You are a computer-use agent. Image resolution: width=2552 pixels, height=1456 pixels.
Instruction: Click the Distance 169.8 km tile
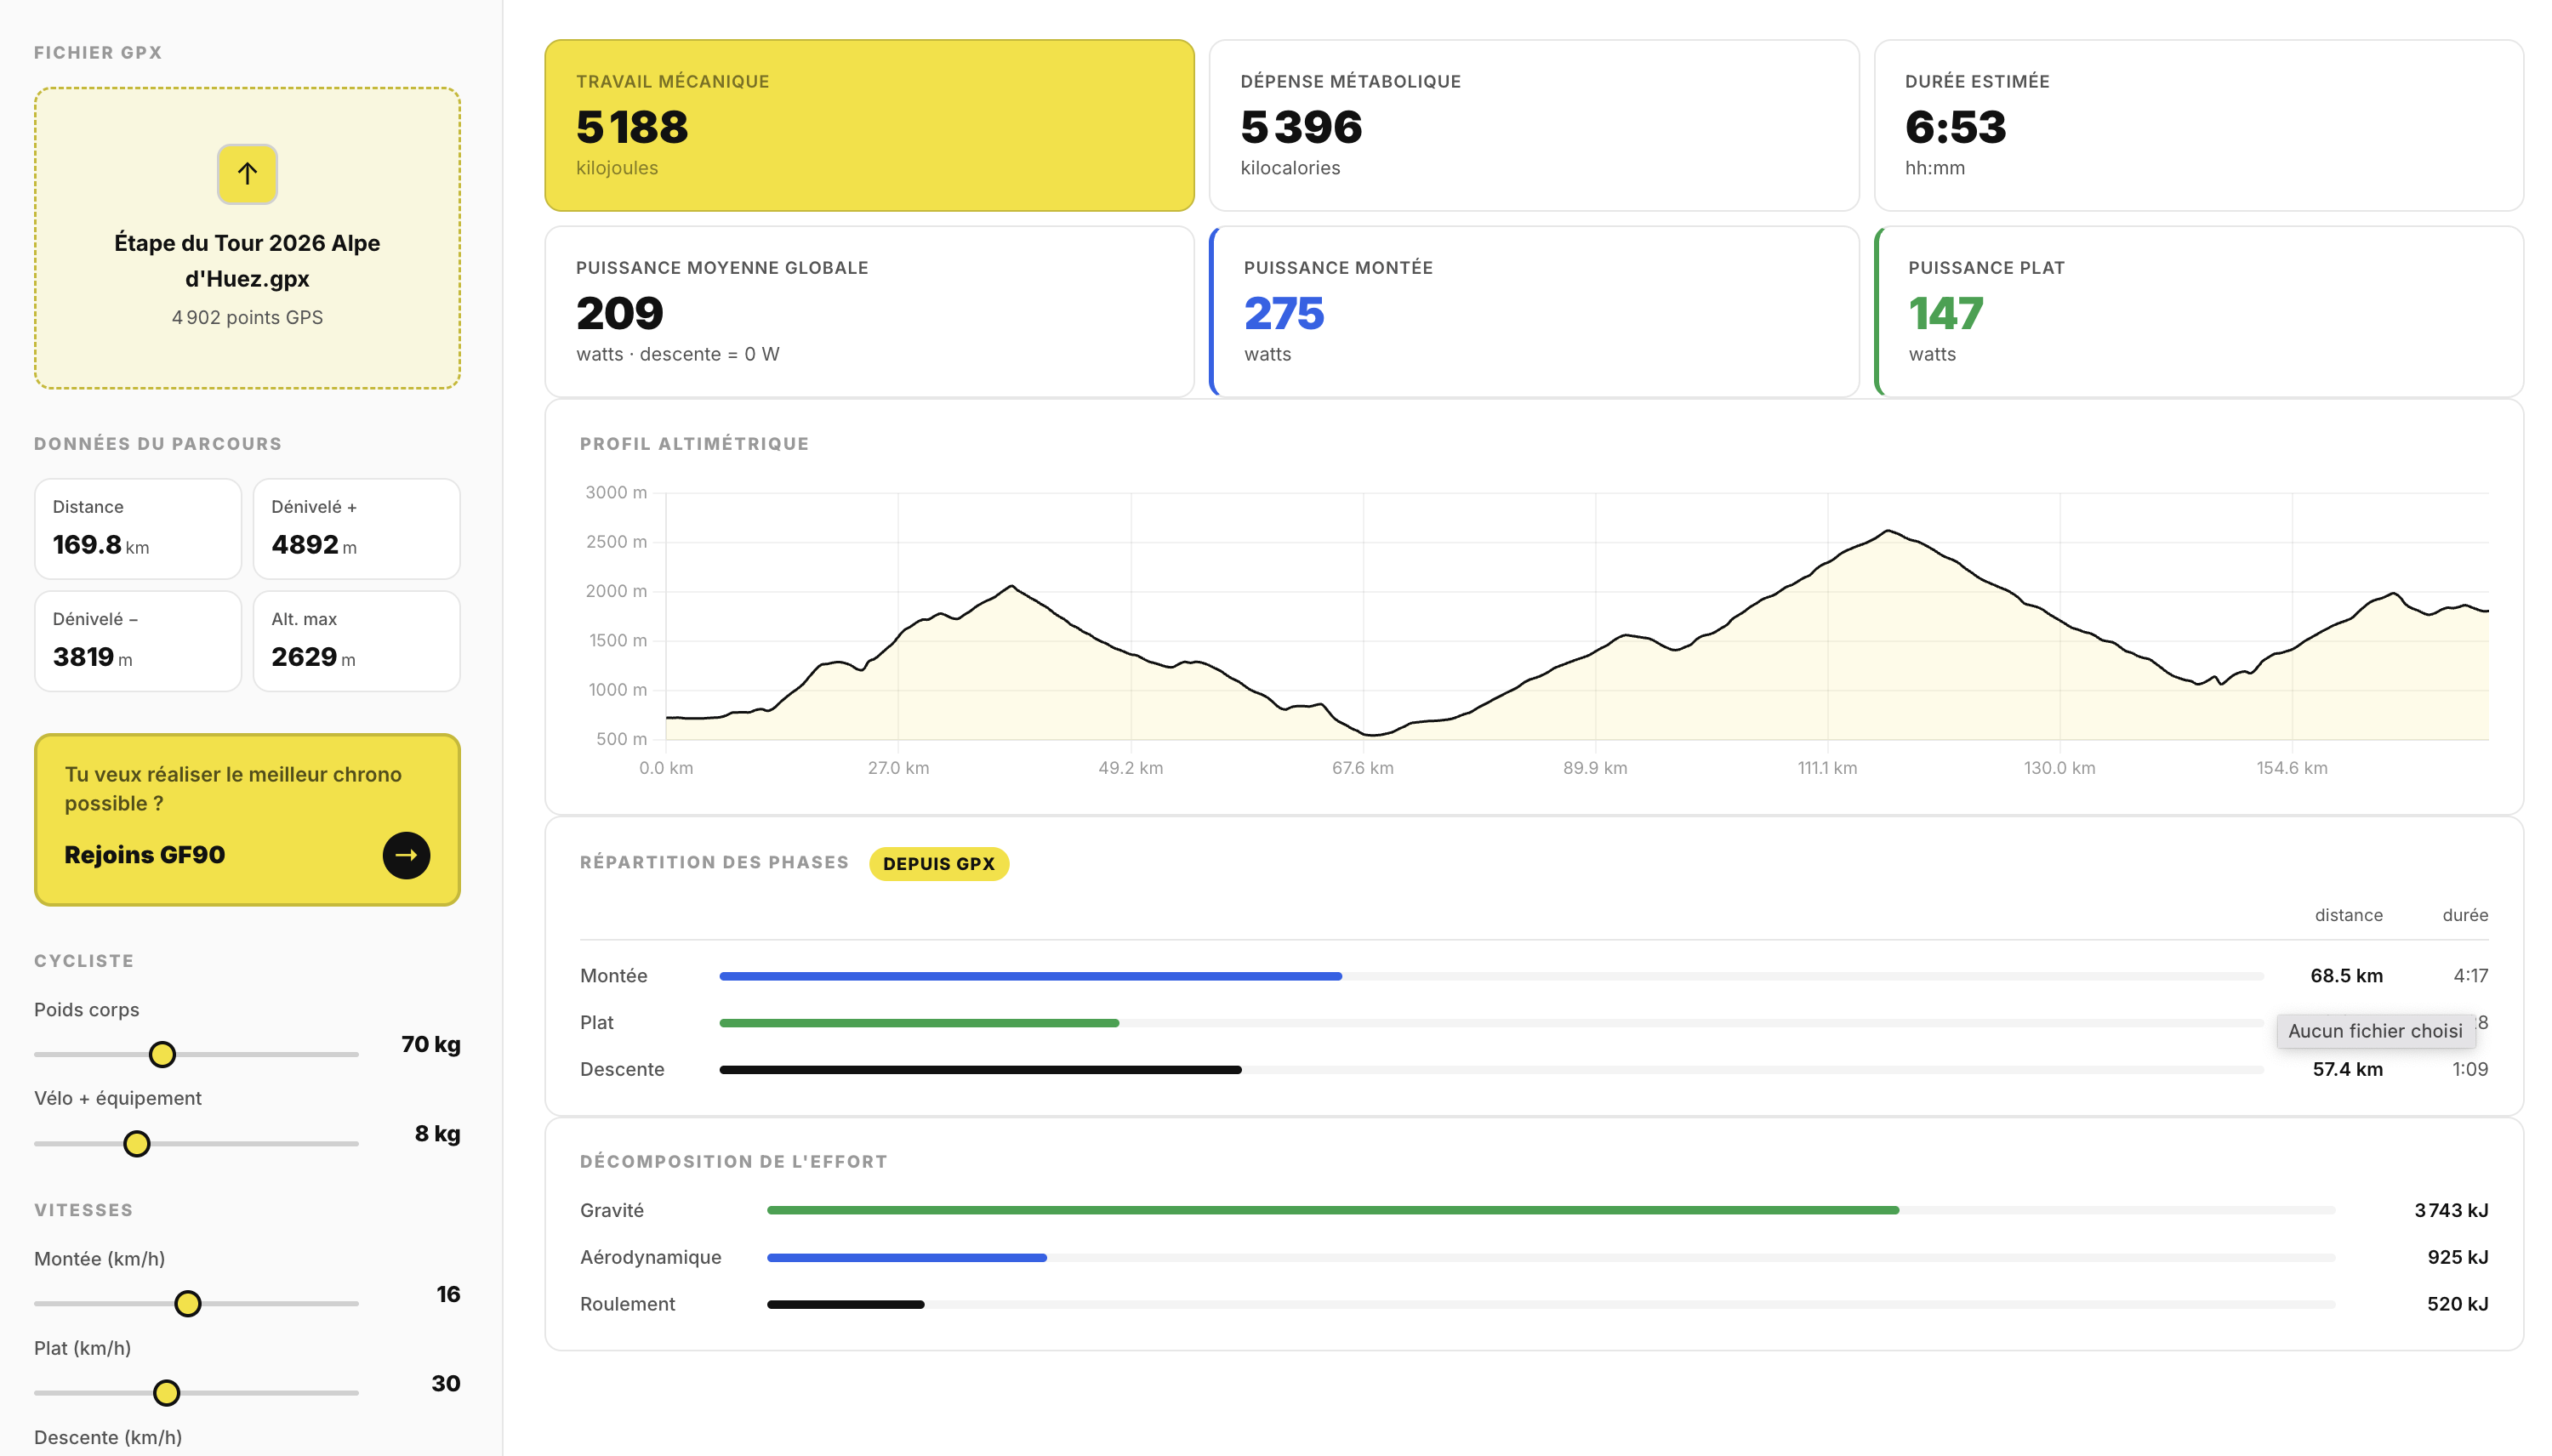click(138, 528)
